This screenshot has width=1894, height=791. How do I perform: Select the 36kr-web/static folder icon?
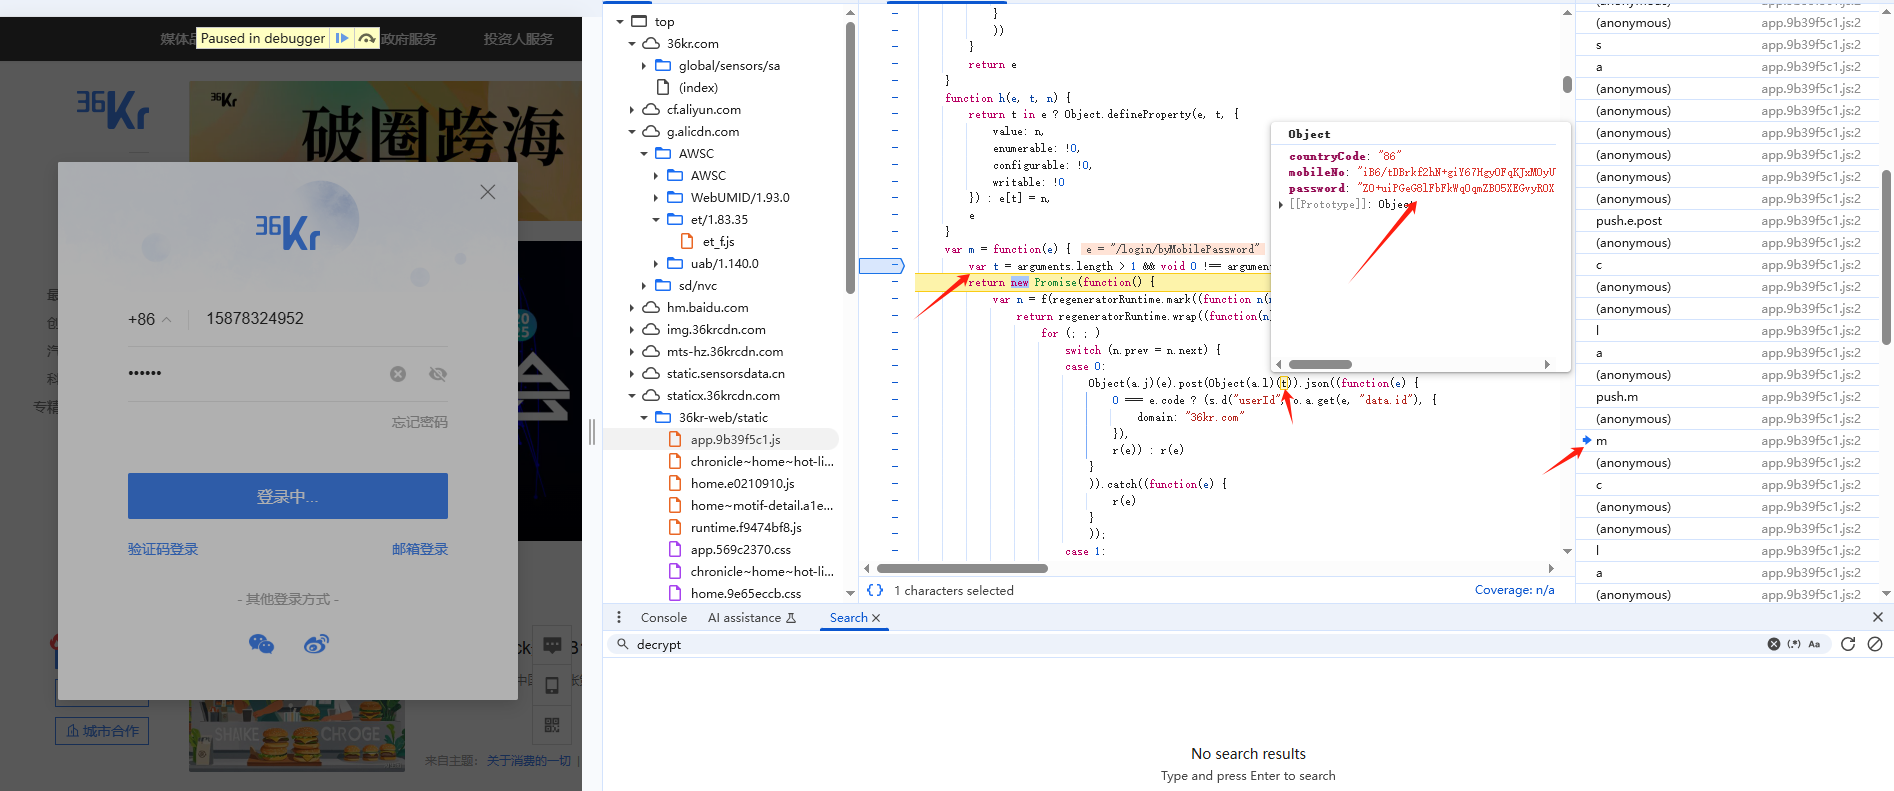click(663, 417)
